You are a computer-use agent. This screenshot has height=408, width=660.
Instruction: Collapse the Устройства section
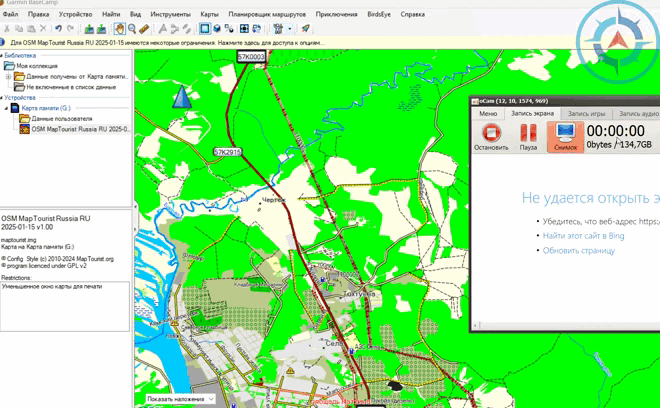2,98
